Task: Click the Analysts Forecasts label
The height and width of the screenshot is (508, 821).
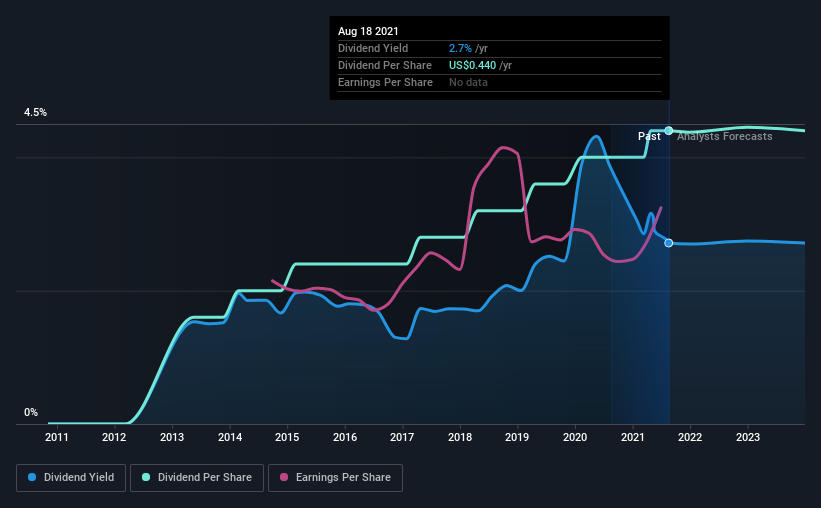Action: coord(725,136)
